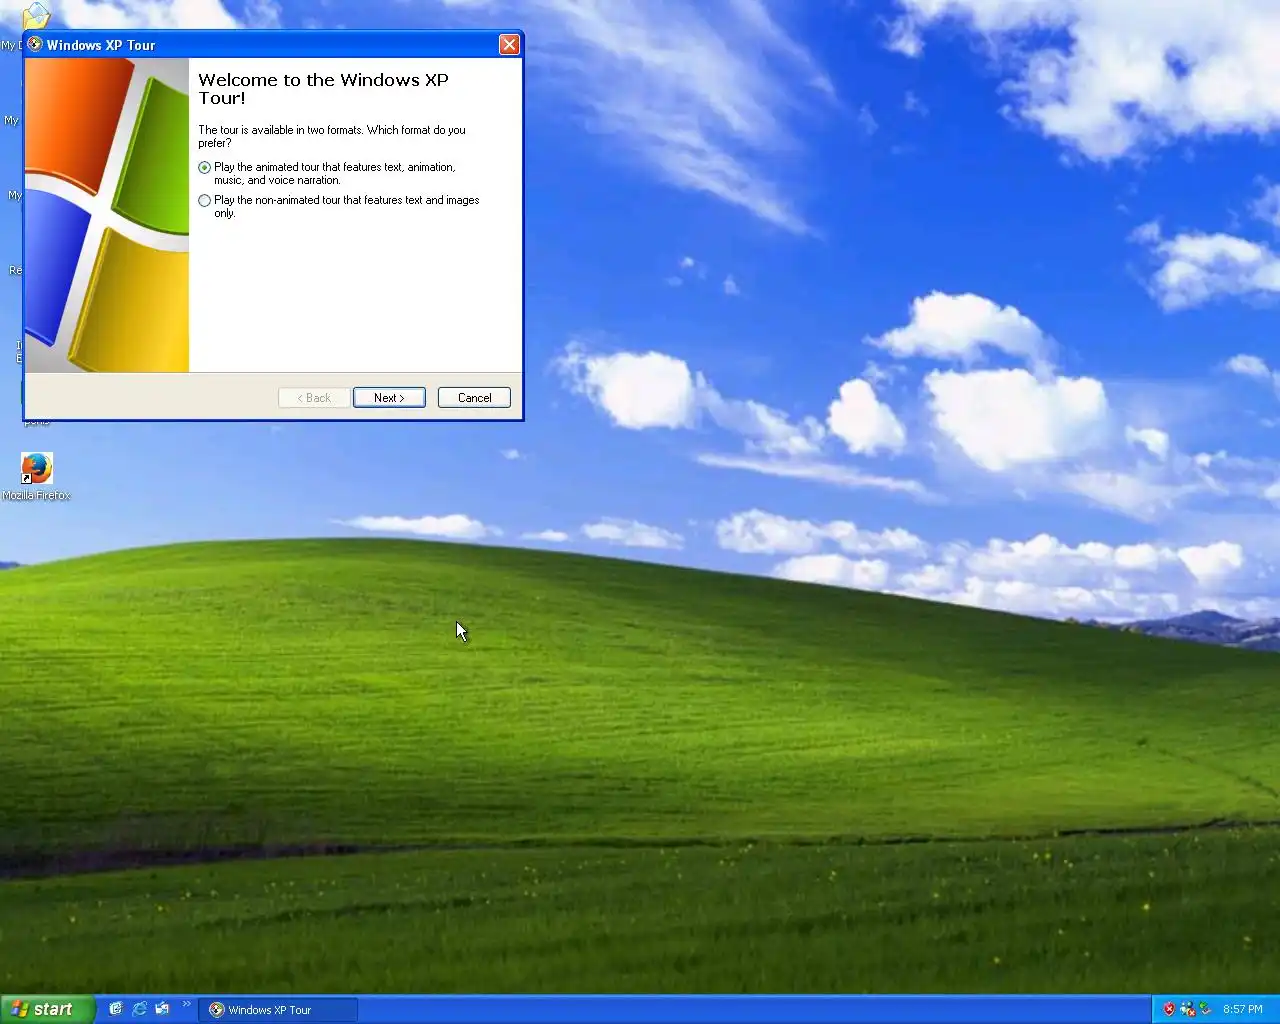Click the folder icon at desktop top-left

tap(35, 15)
